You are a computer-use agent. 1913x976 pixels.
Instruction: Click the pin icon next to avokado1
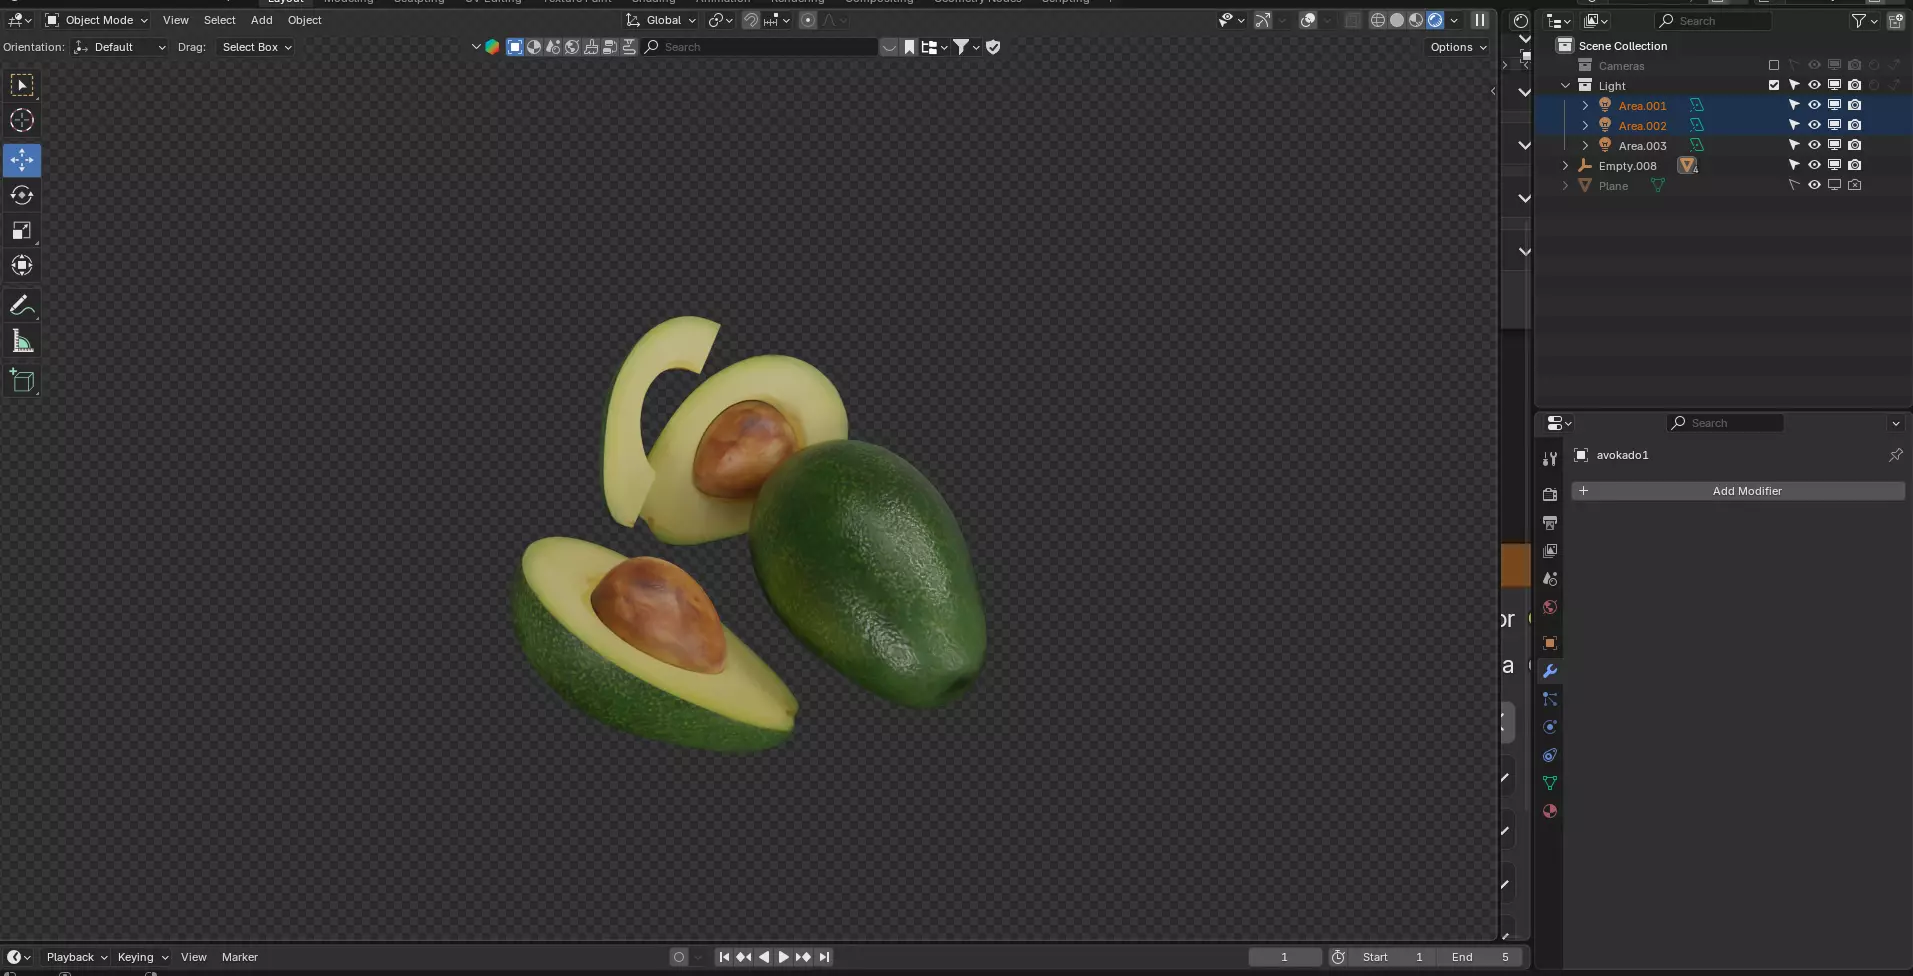click(1895, 455)
